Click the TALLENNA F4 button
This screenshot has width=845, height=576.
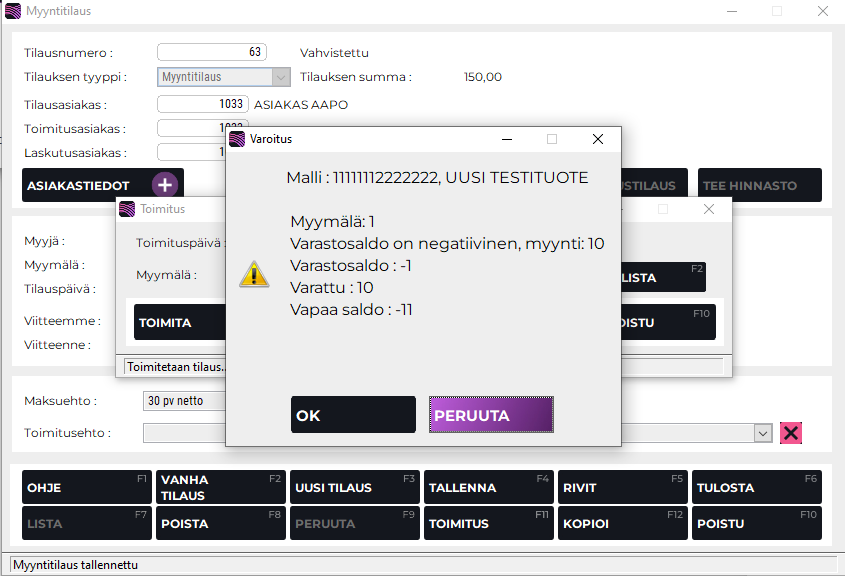[x=488, y=488]
